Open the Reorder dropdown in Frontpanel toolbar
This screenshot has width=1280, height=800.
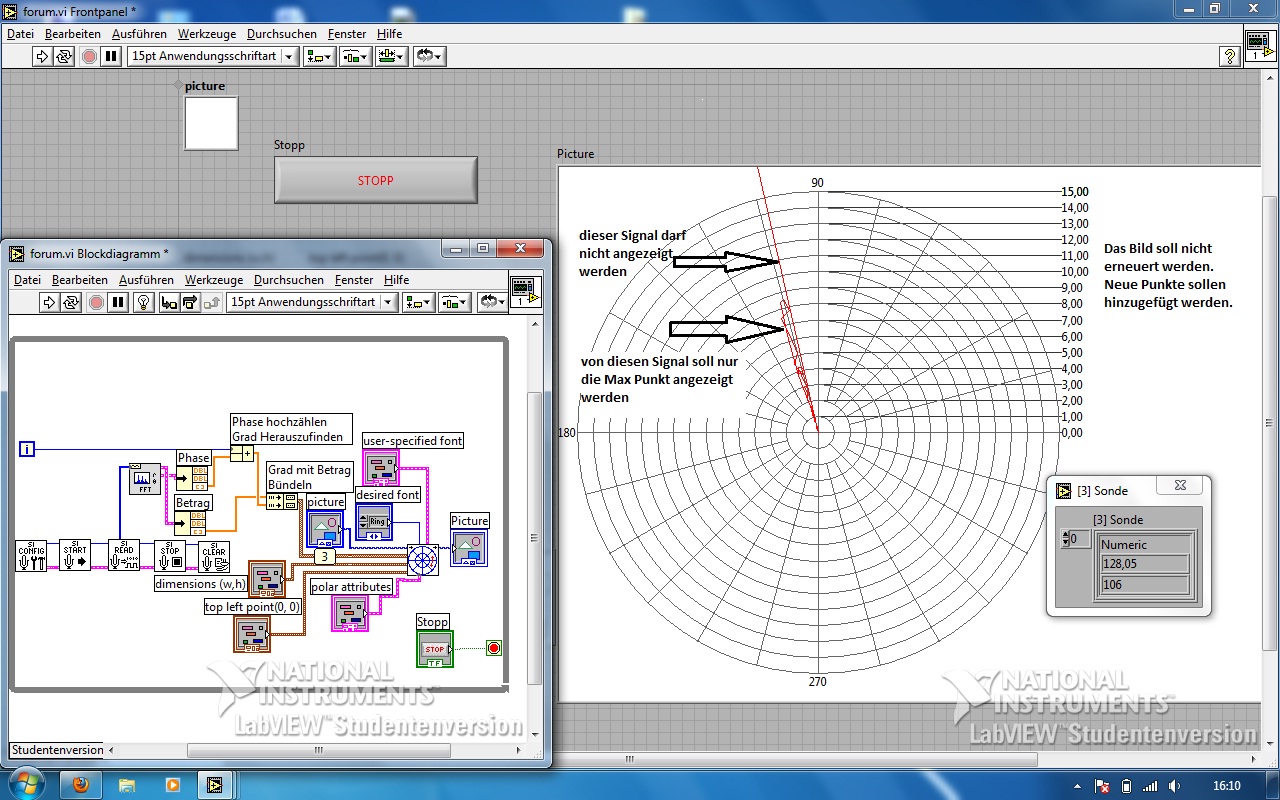tap(430, 57)
